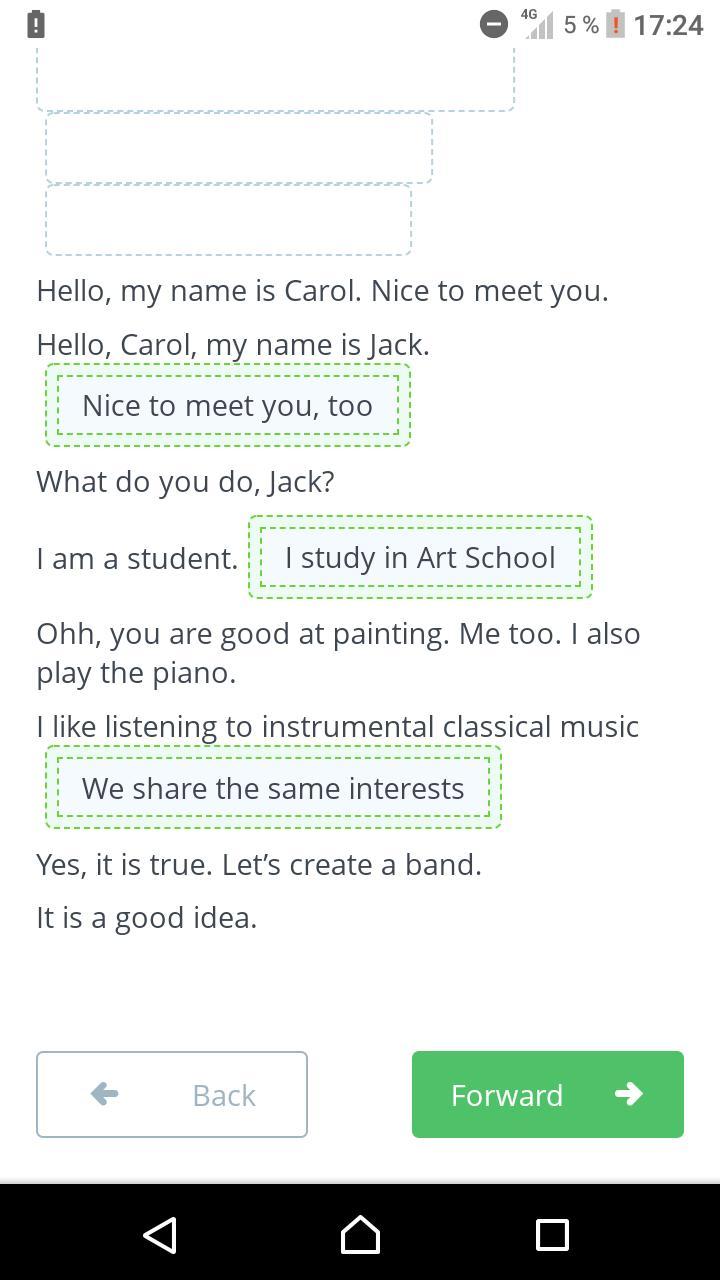Tap the Forward button
720x1280 pixels.
pos(548,1094)
